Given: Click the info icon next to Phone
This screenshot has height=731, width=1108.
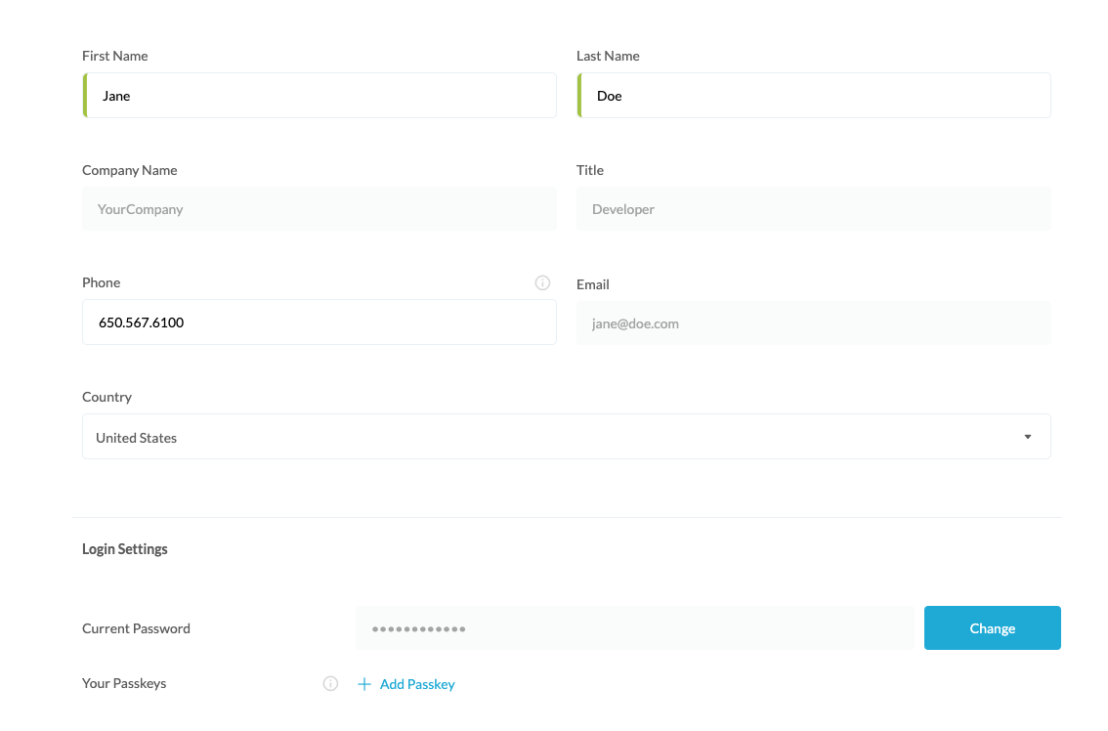Looking at the screenshot, I should (x=542, y=283).
